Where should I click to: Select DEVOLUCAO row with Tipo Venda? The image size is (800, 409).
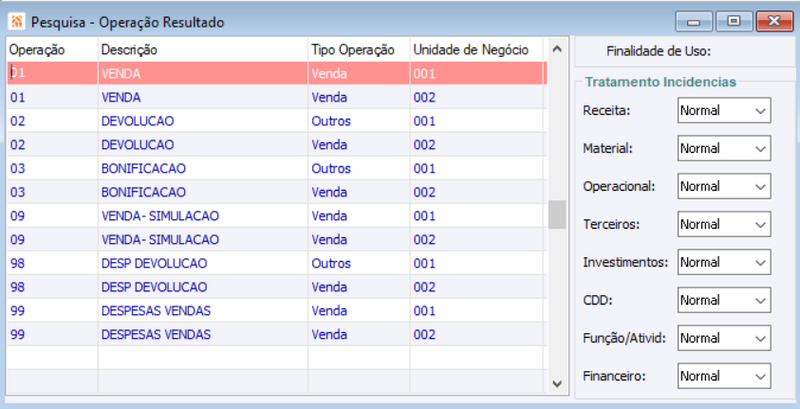[x=277, y=145]
